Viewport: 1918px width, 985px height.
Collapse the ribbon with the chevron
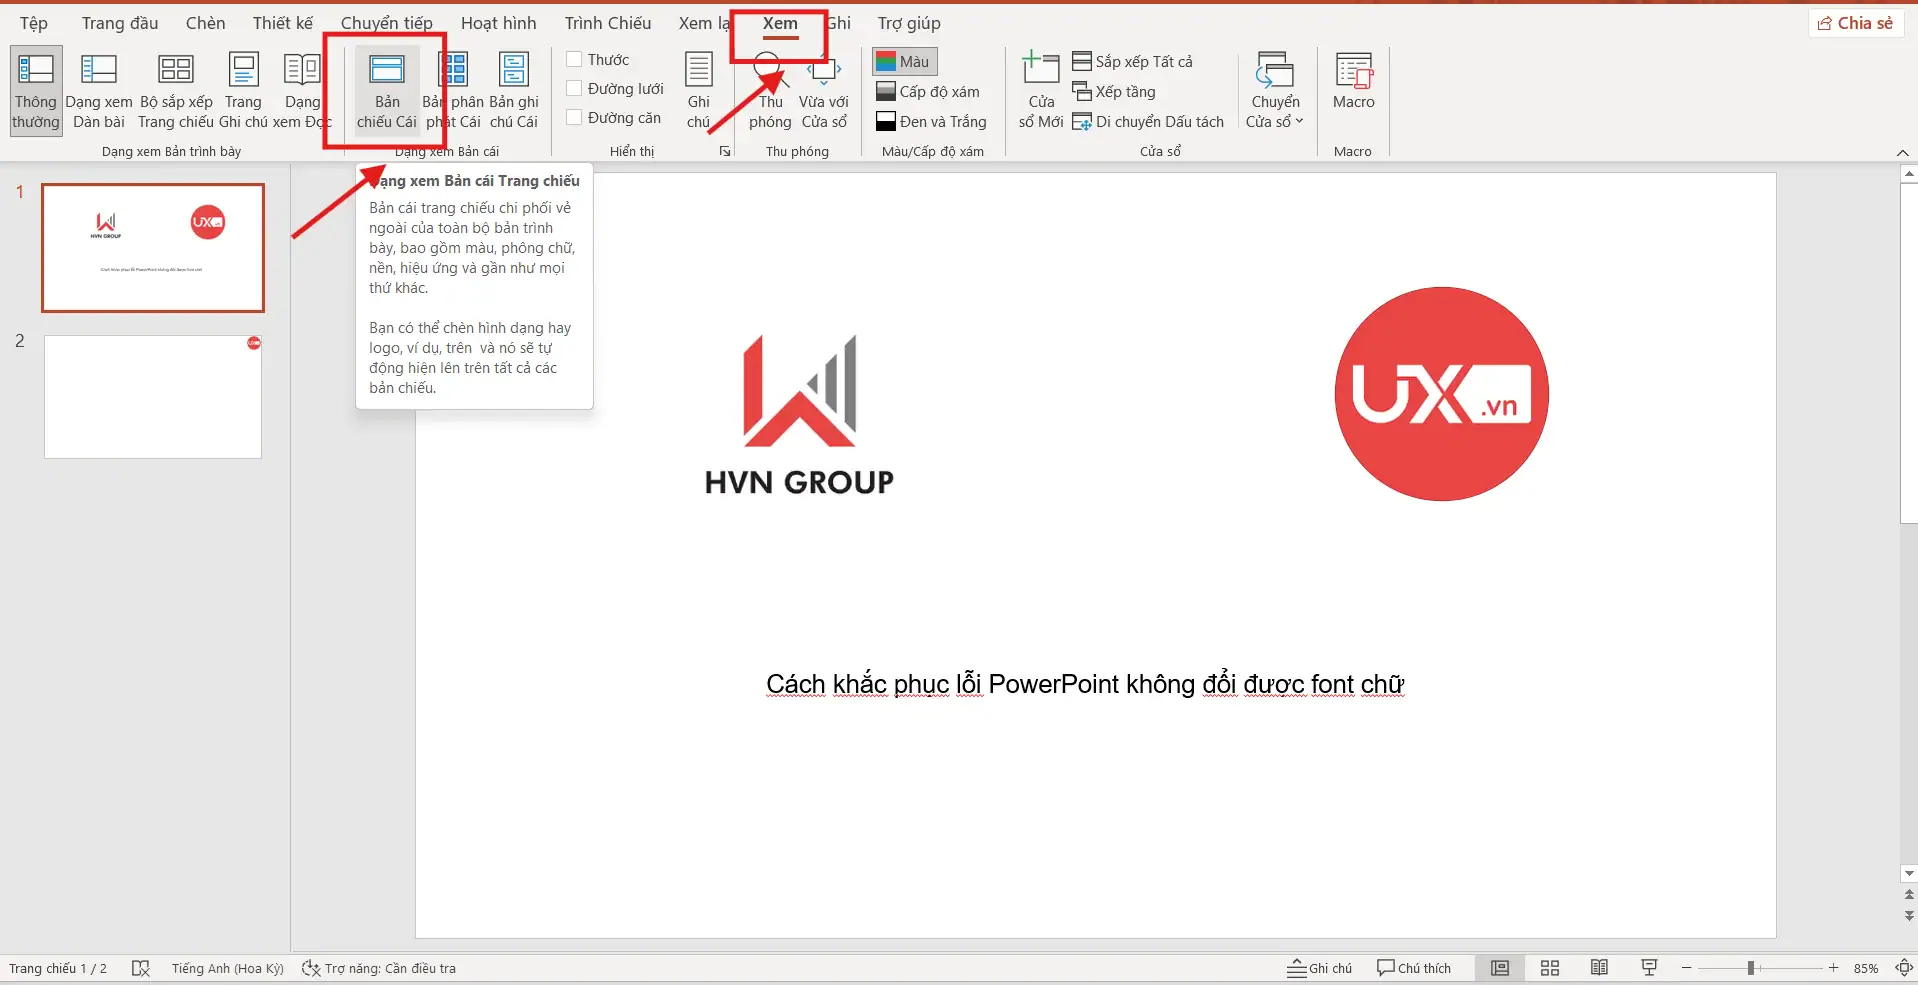(1902, 152)
